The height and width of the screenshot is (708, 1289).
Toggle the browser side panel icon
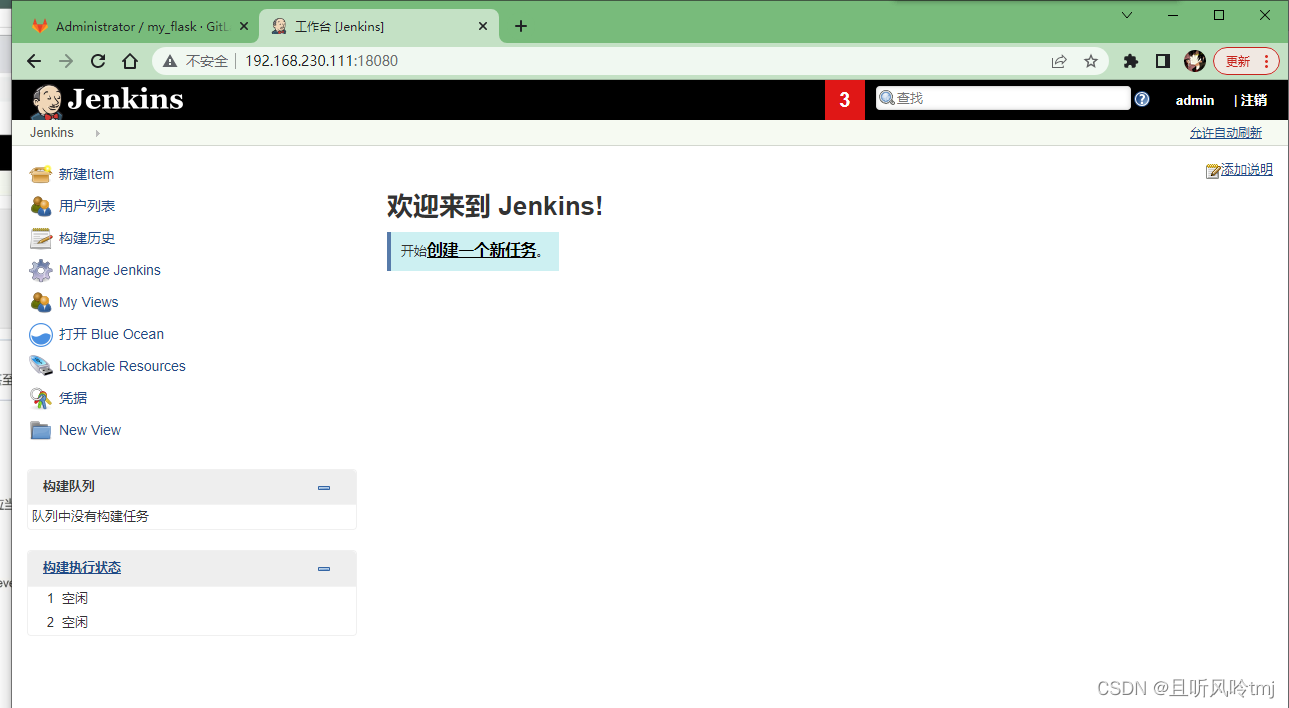point(1162,61)
